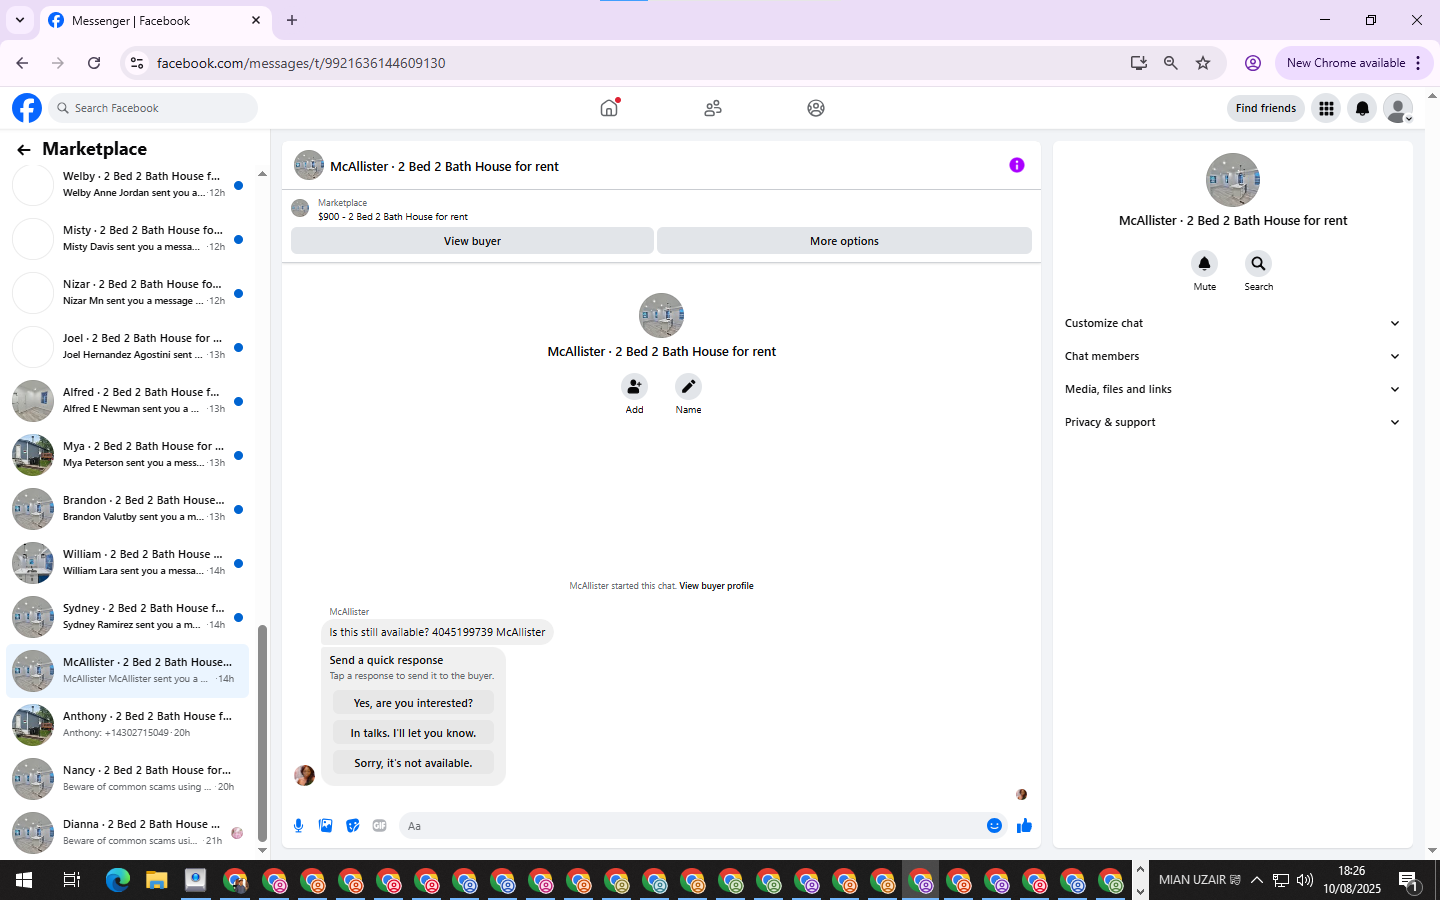Open Windows Start menu
1440x900 pixels.
[24, 880]
